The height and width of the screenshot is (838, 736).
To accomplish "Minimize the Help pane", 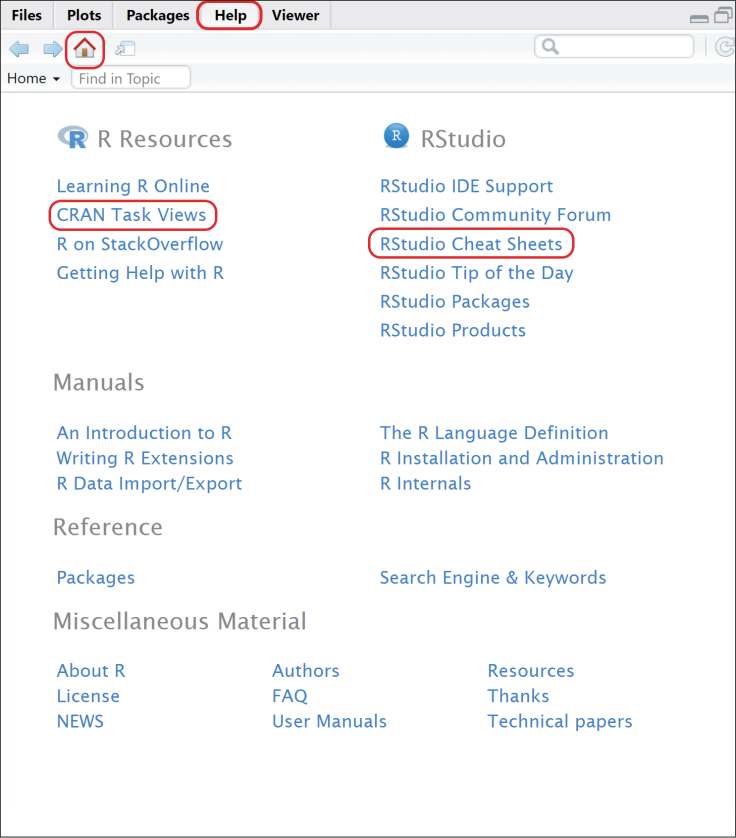I will [x=699, y=17].
